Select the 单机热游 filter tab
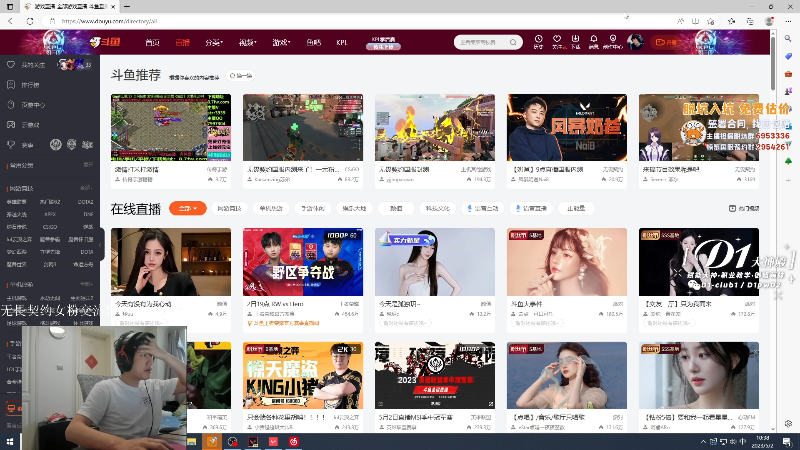Image resolution: width=800 pixels, height=450 pixels. [271, 208]
